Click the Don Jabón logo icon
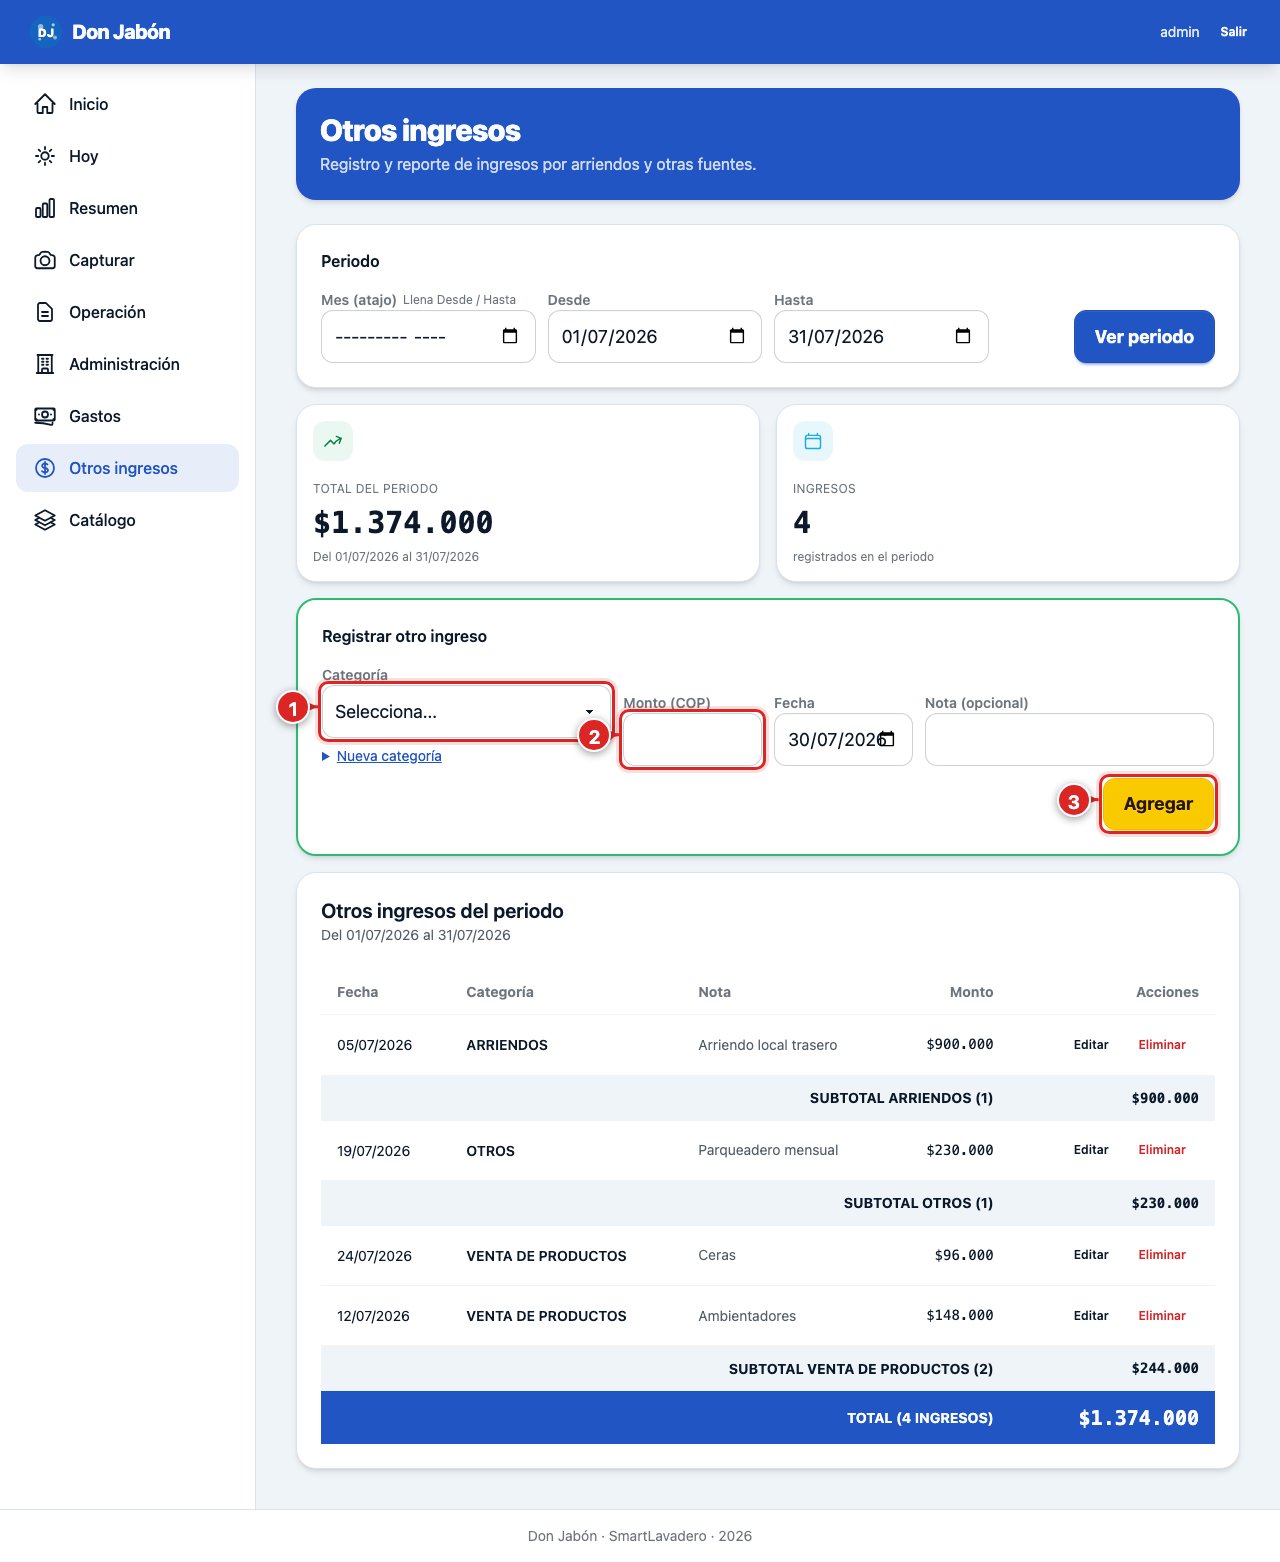The image size is (1280, 1562). [x=46, y=32]
